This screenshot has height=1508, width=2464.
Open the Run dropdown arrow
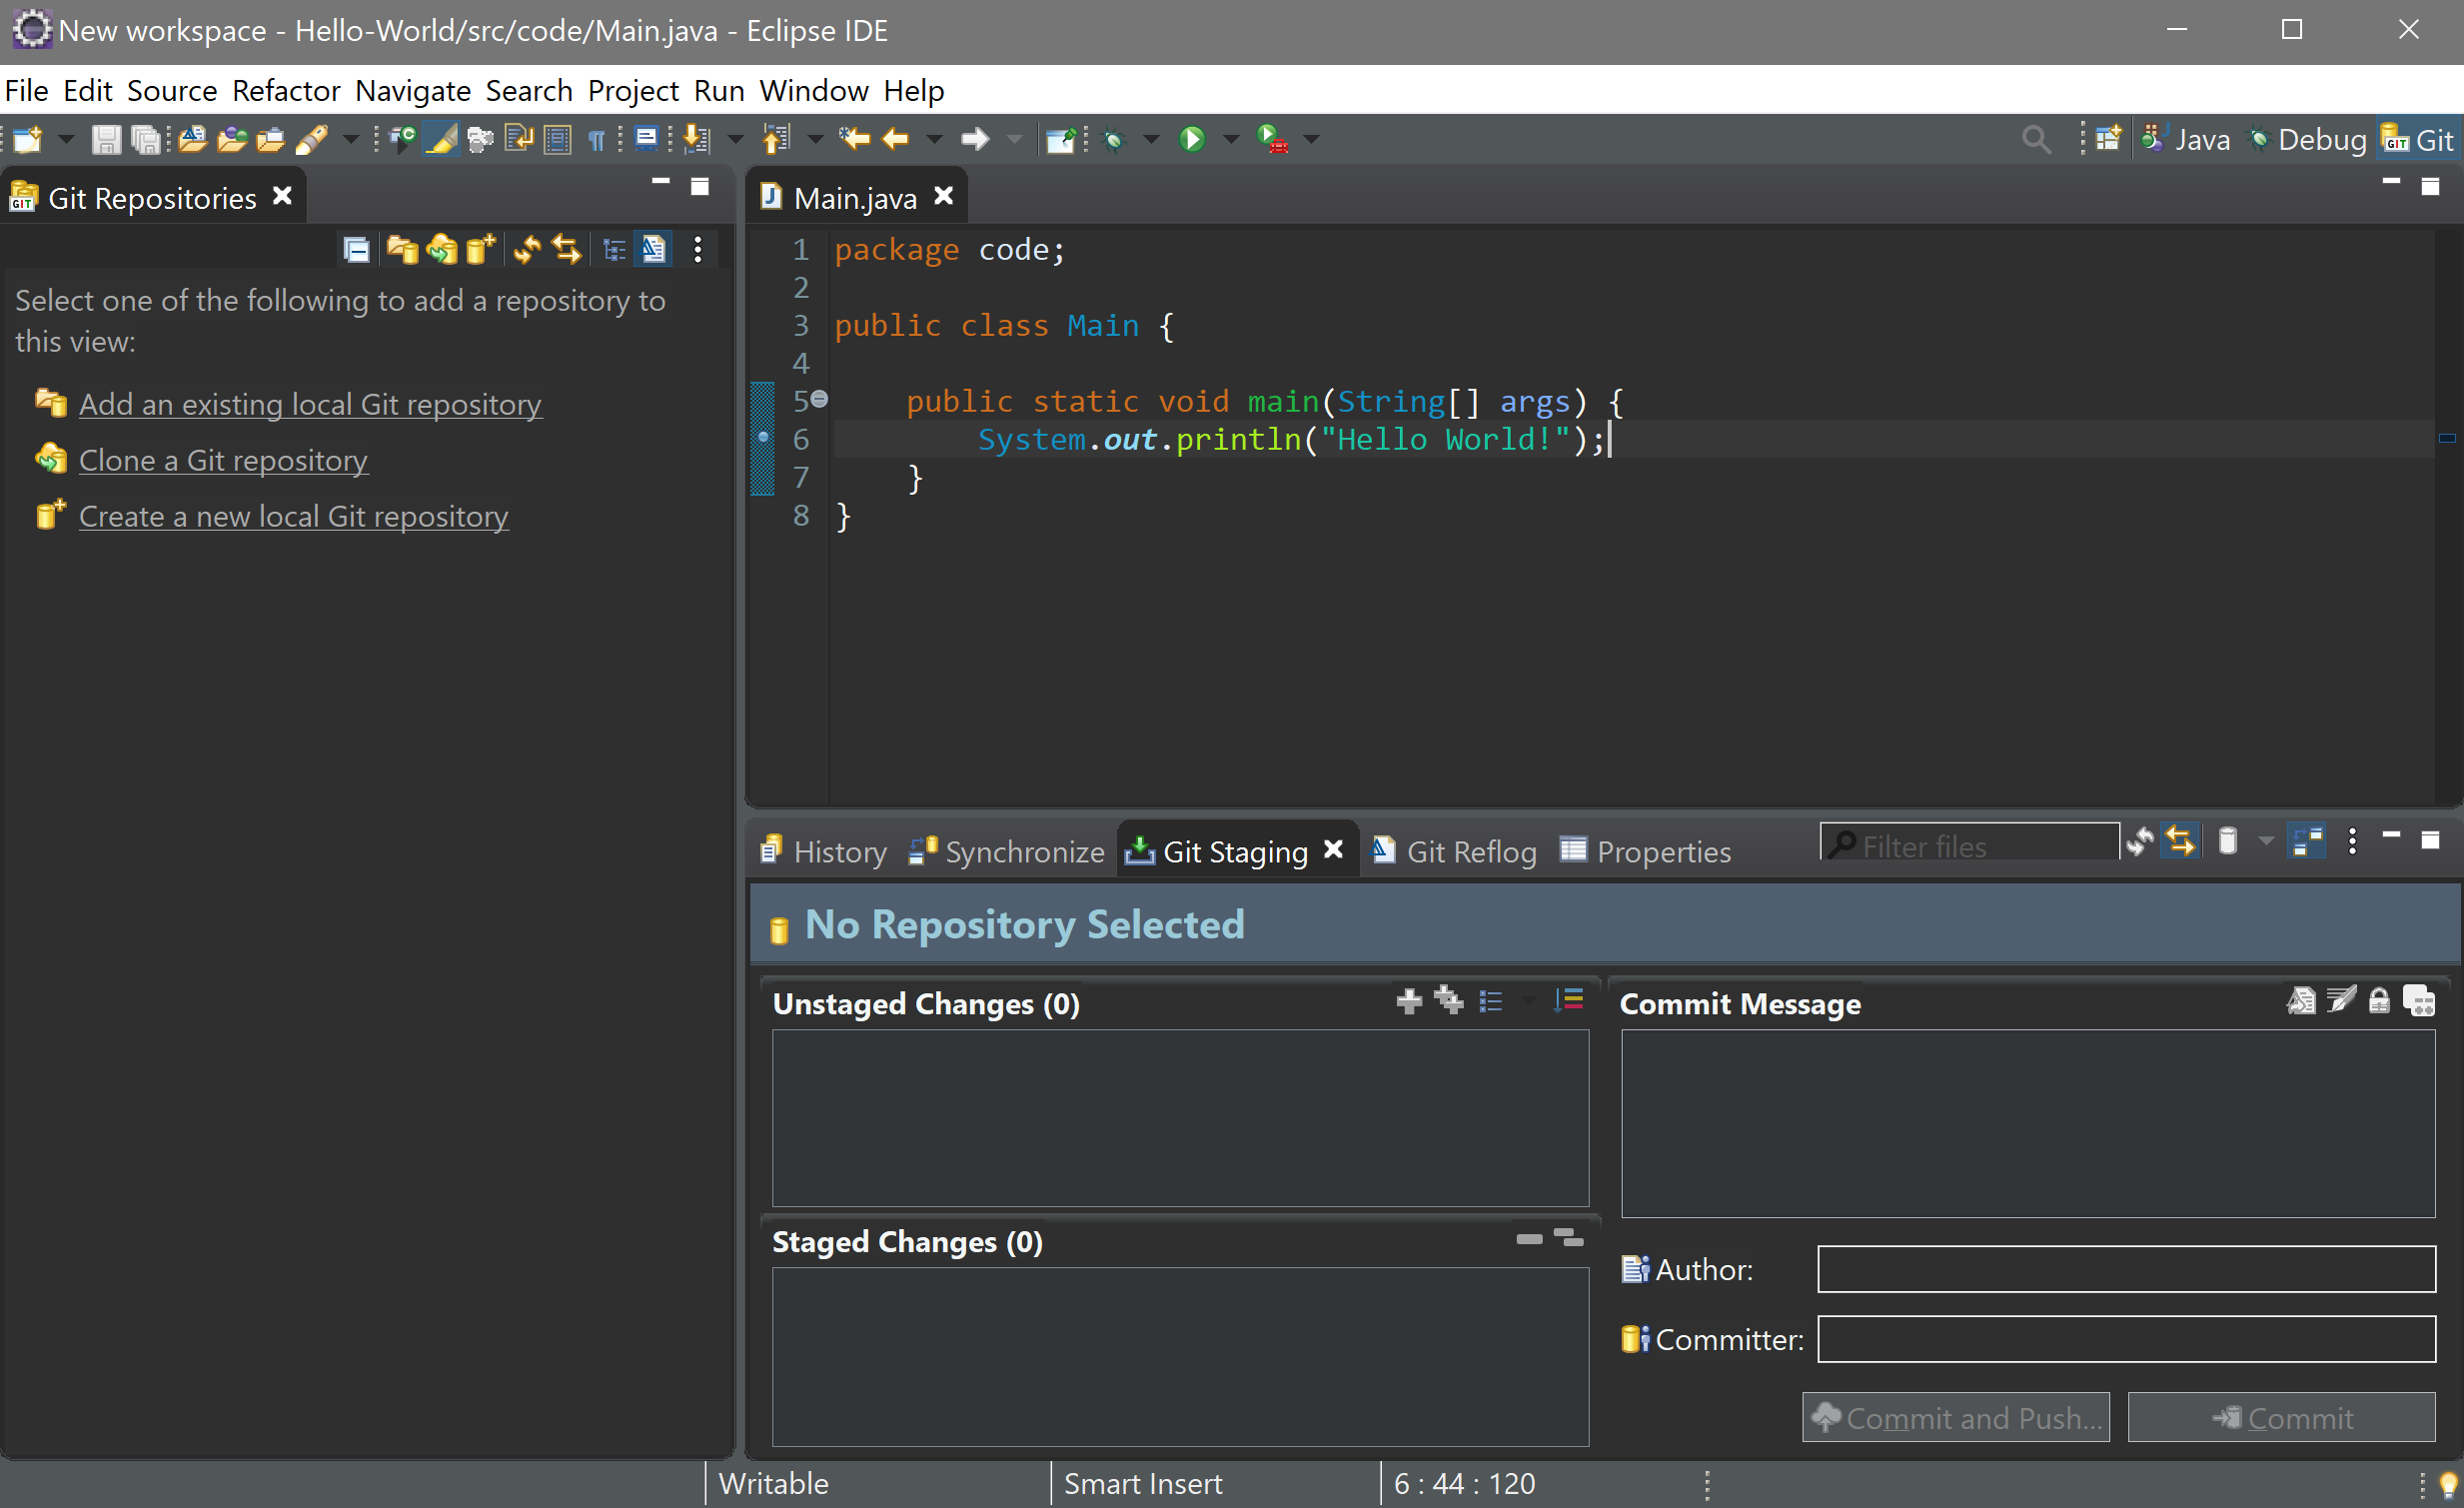pos(1232,139)
